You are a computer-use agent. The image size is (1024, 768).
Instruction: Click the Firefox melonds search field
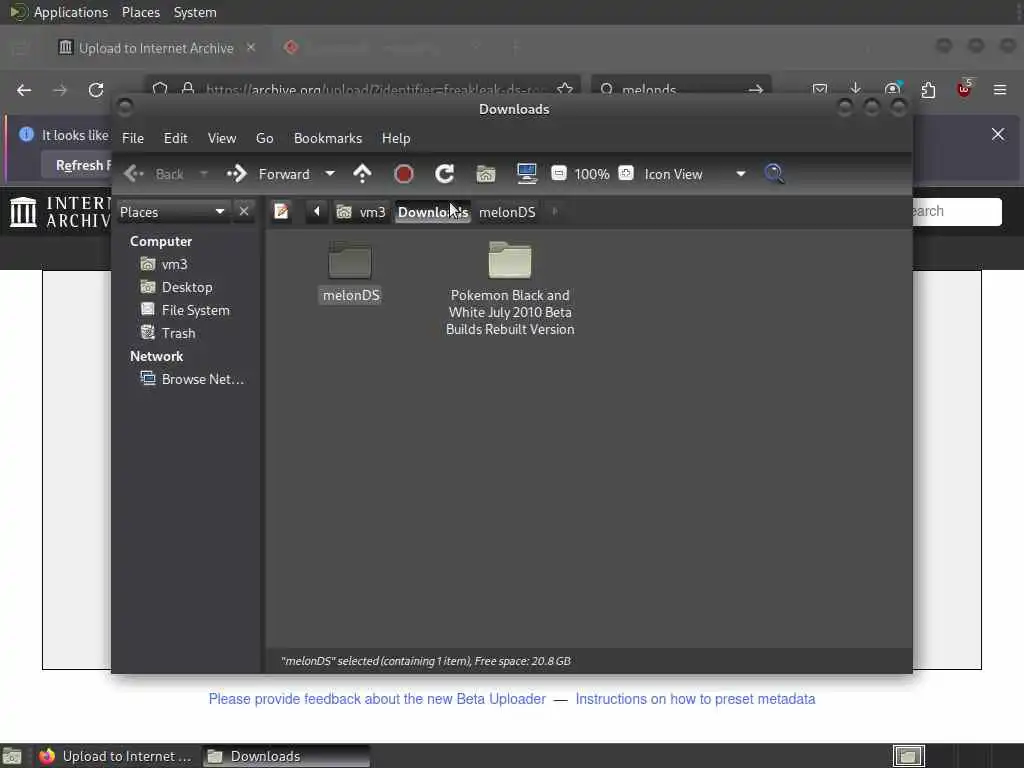[x=681, y=89]
